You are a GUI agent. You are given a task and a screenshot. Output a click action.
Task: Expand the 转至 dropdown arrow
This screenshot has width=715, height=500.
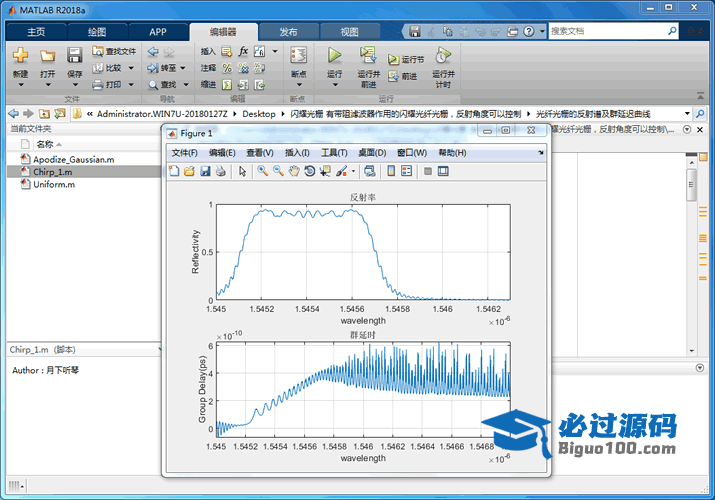[183, 68]
